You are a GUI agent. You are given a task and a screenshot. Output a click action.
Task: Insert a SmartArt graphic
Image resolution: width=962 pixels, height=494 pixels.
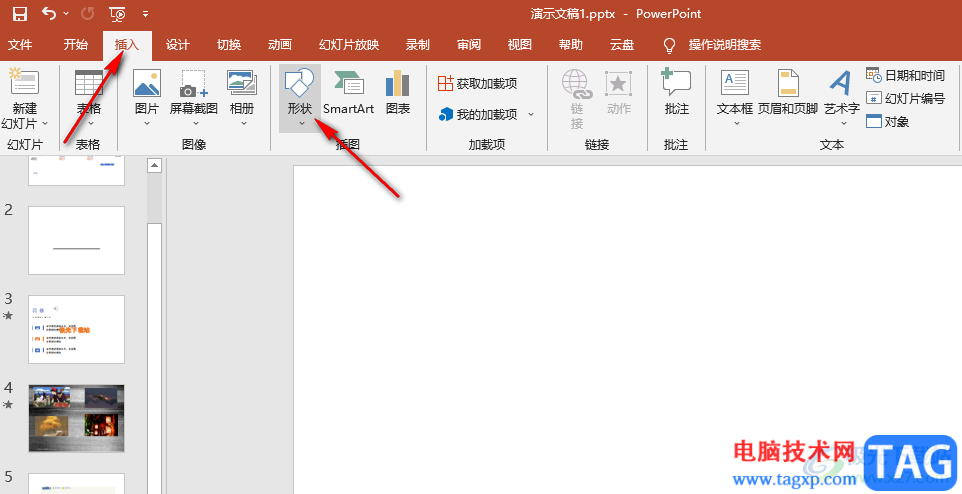(x=348, y=93)
